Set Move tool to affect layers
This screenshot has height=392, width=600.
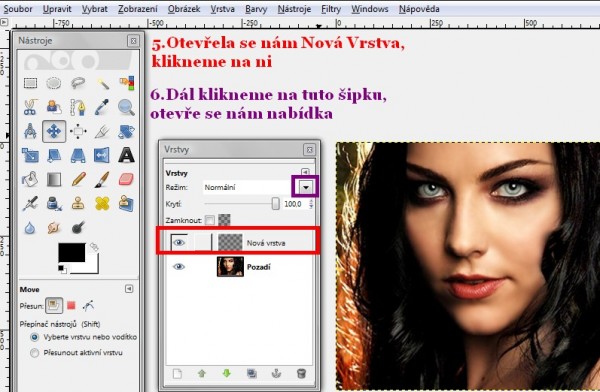[54, 305]
